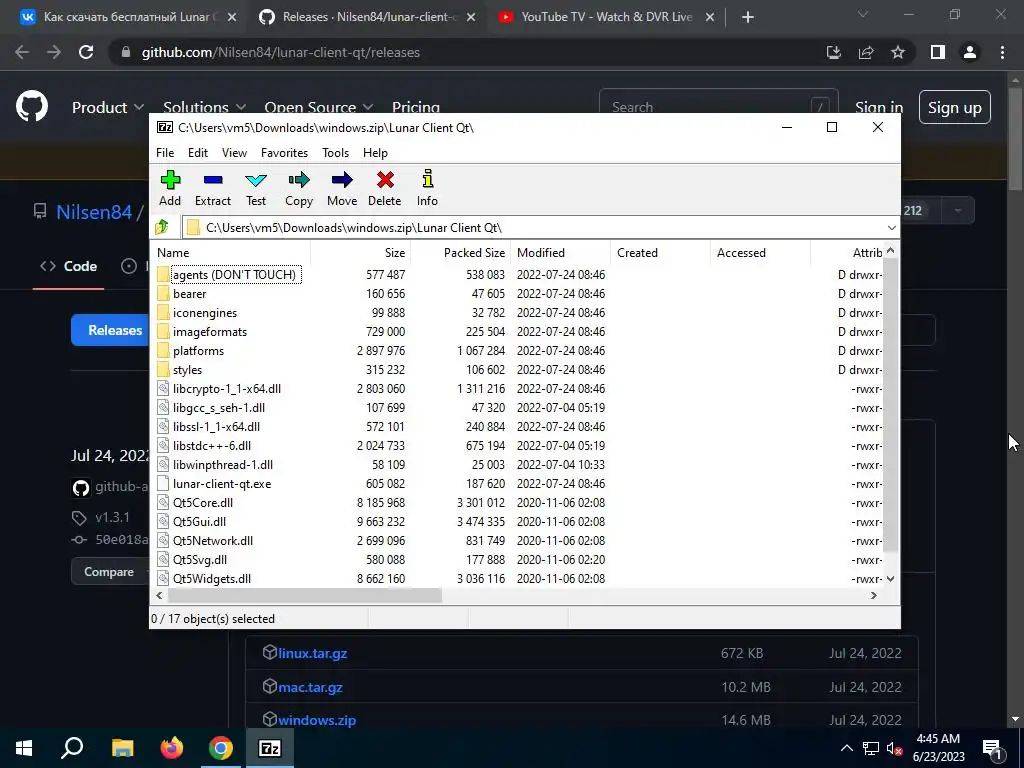
Task: Click the GitHub Pricing link
Action: point(416,107)
